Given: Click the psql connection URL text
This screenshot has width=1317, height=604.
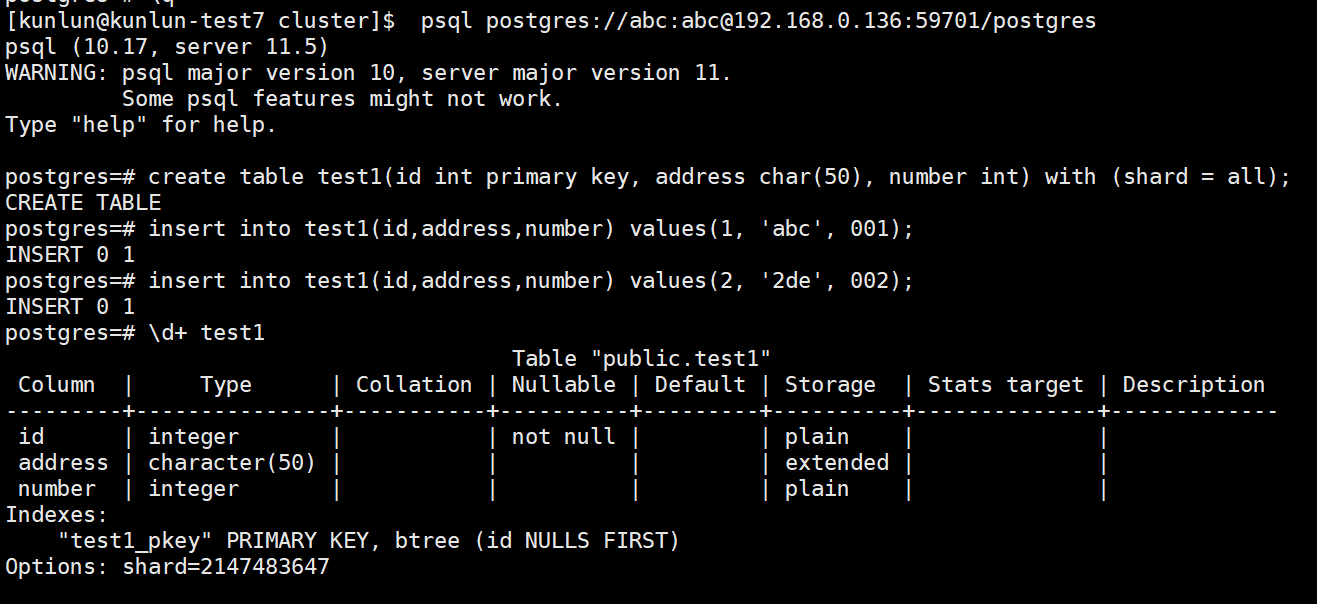Looking at the screenshot, I should pyautogui.click(x=791, y=21).
